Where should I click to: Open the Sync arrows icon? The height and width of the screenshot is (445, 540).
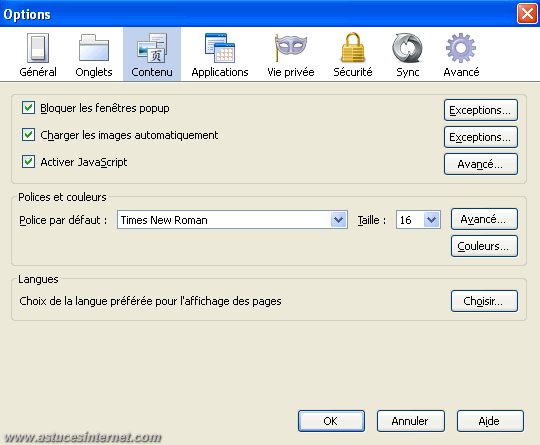pos(407,48)
